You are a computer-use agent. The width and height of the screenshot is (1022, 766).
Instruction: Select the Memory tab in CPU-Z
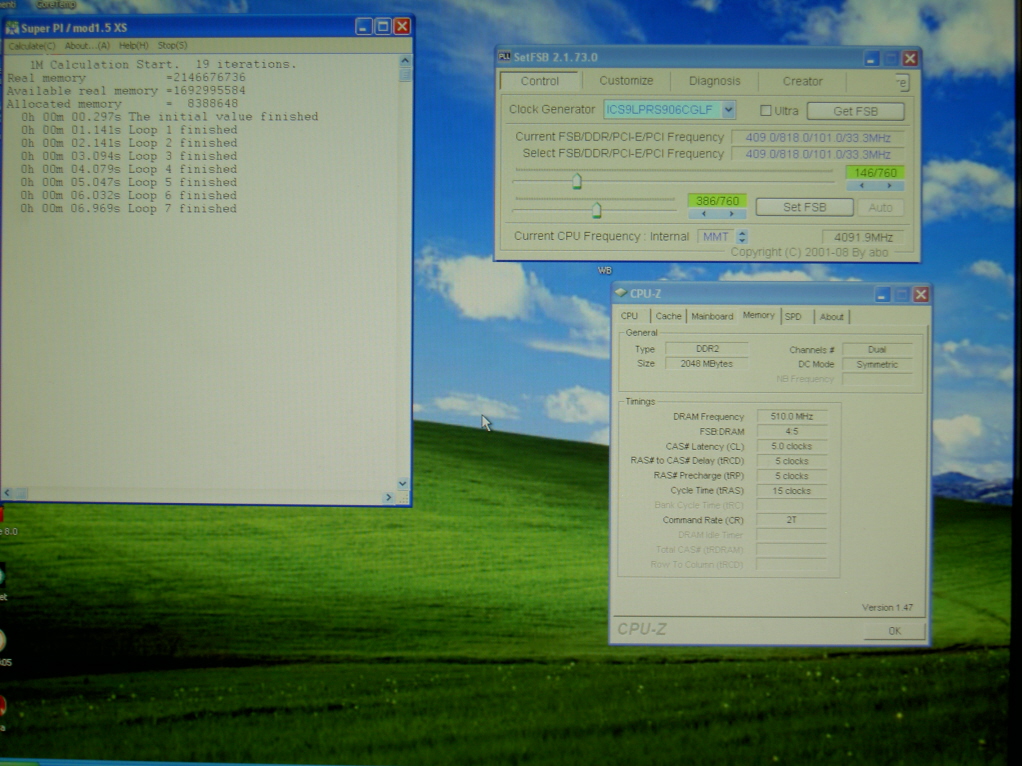pos(759,315)
